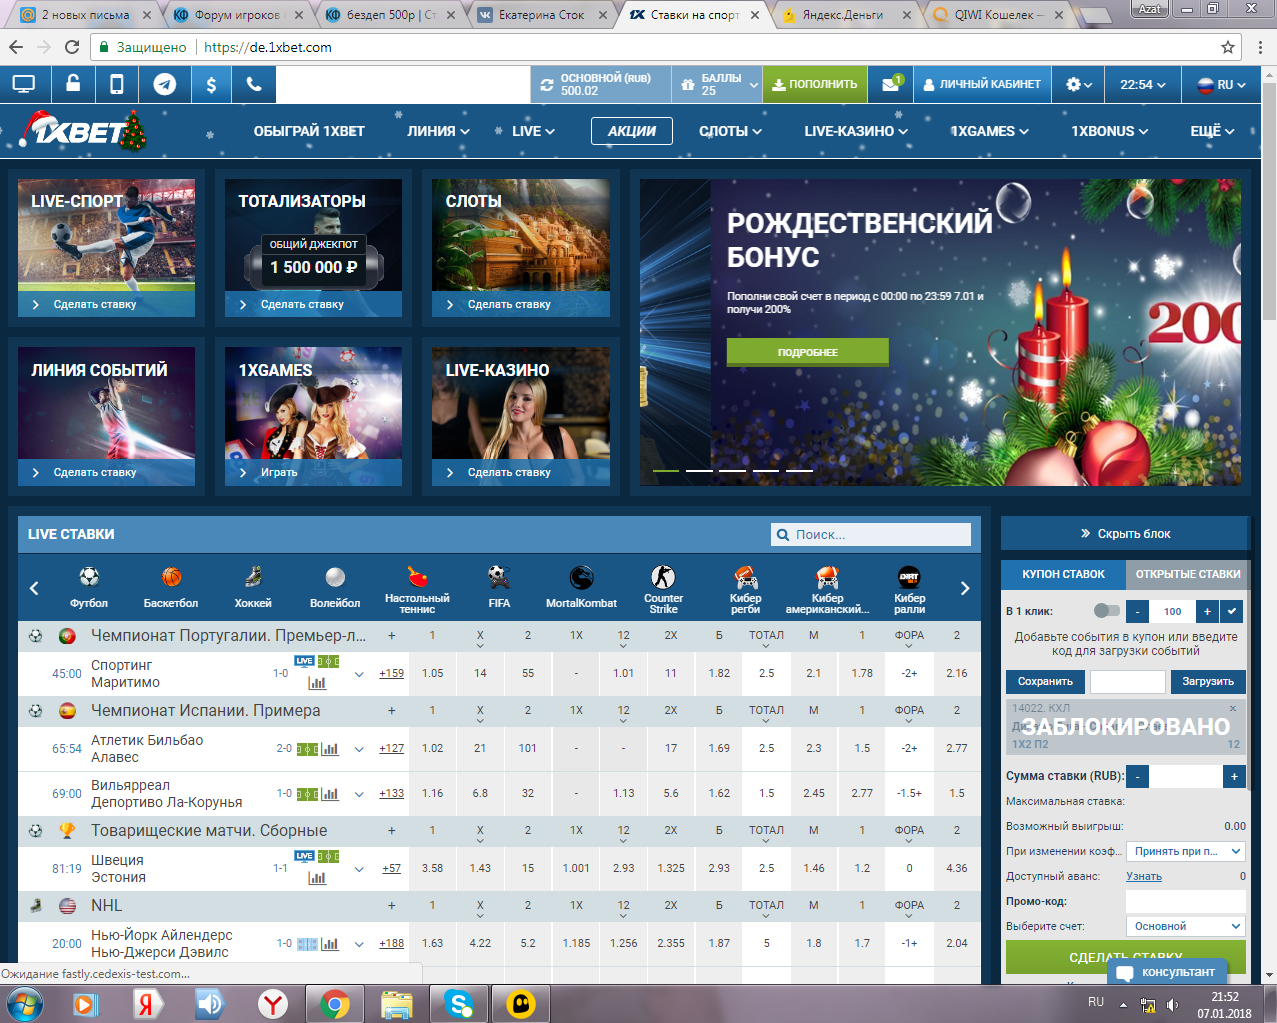This screenshot has width=1277, height=1023.
Task: Select Кибер регби sport icon
Action: click(x=745, y=589)
